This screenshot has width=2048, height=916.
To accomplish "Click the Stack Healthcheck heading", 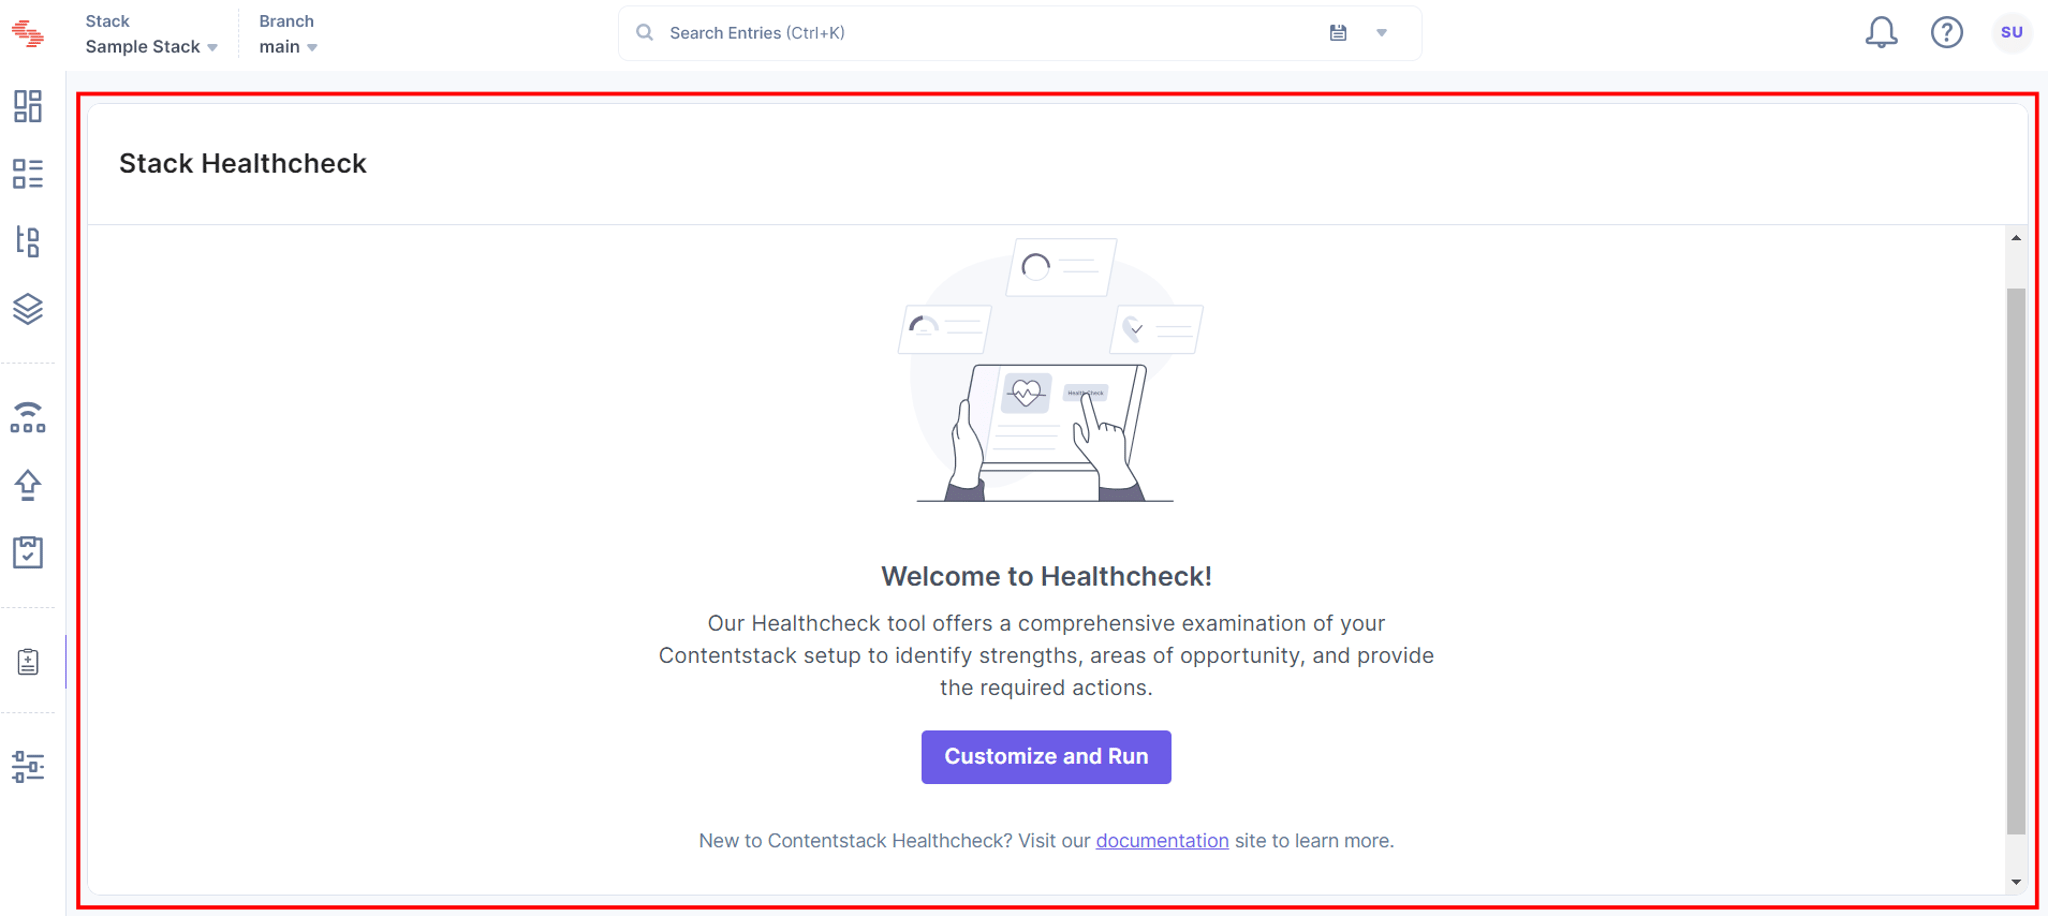I will [x=243, y=164].
